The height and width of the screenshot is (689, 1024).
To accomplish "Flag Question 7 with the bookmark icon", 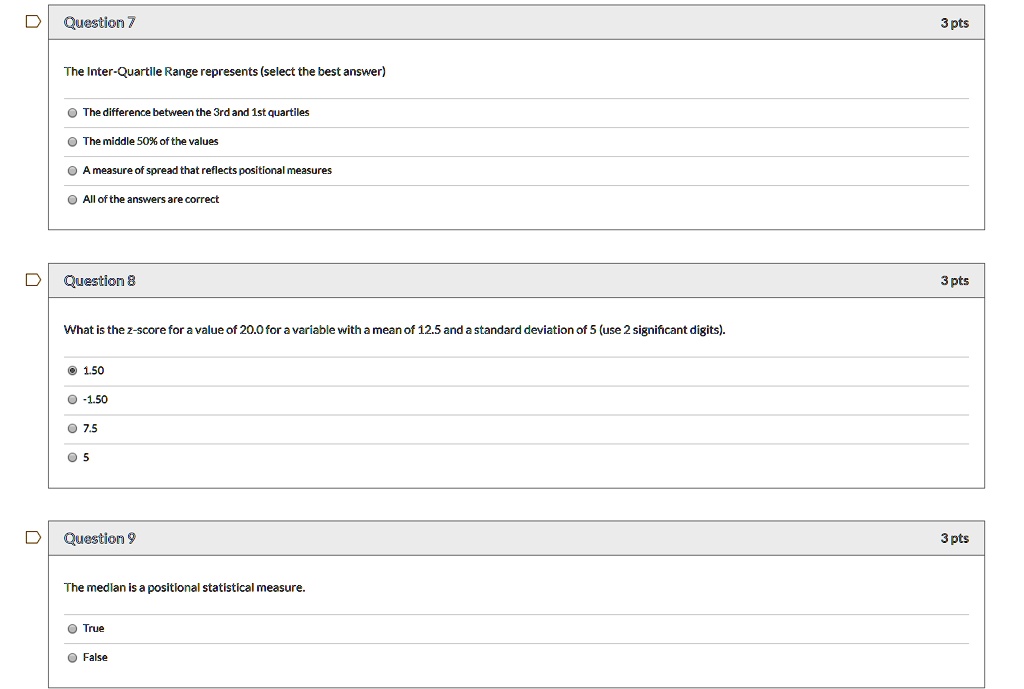I will click(x=33, y=22).
